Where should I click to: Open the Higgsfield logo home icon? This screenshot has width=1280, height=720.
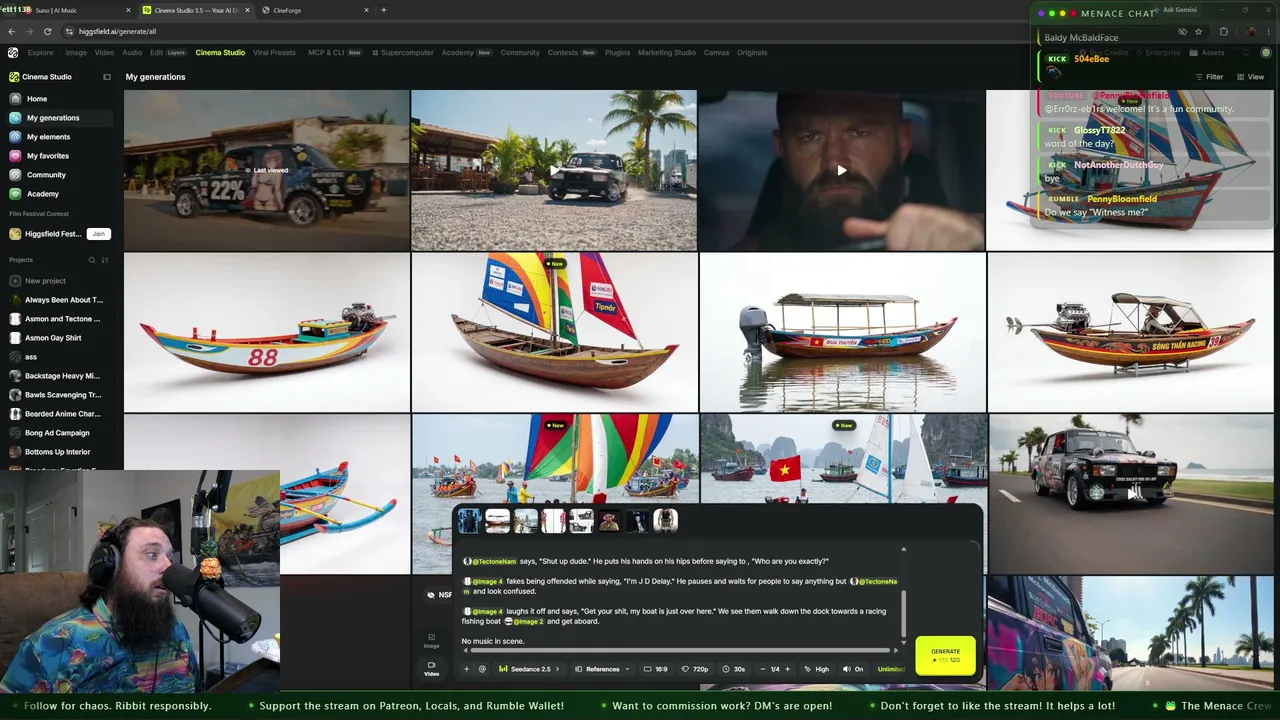(x=13, y=52)
